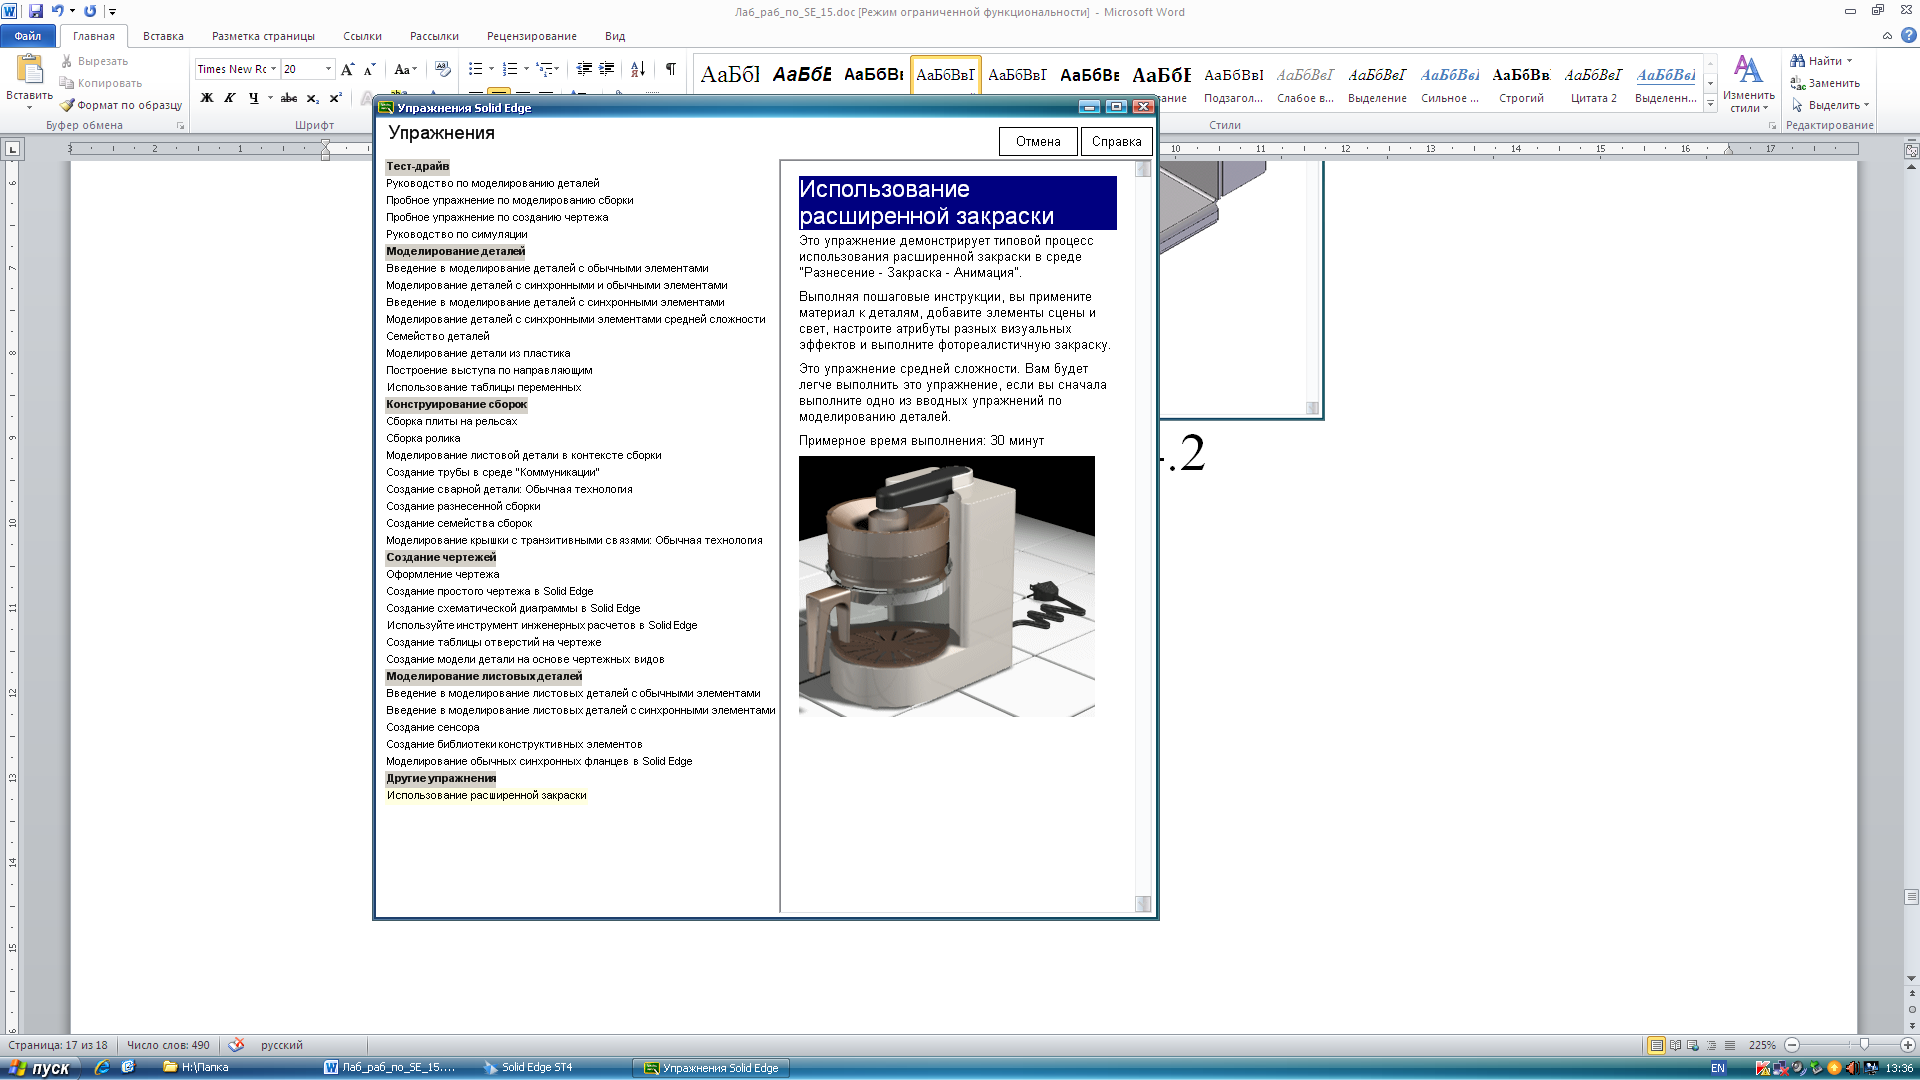Expand bullet list style dropdown arrow

[491, 69]
